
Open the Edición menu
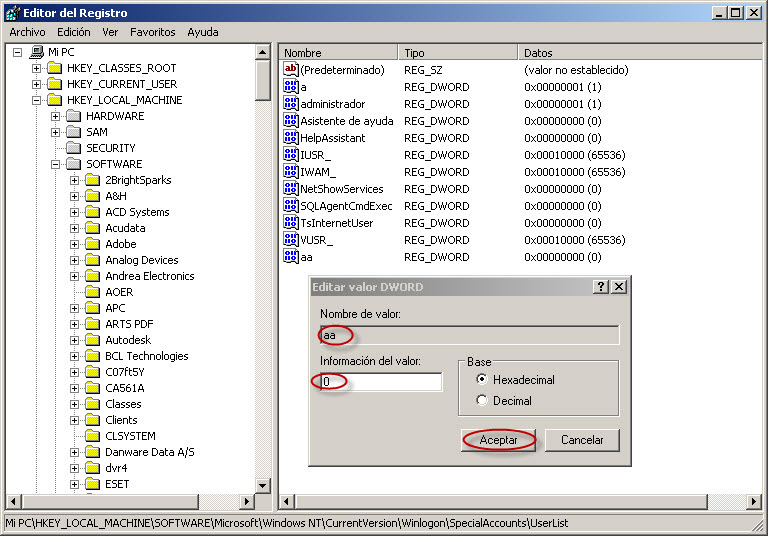click(x=73, y=32)
